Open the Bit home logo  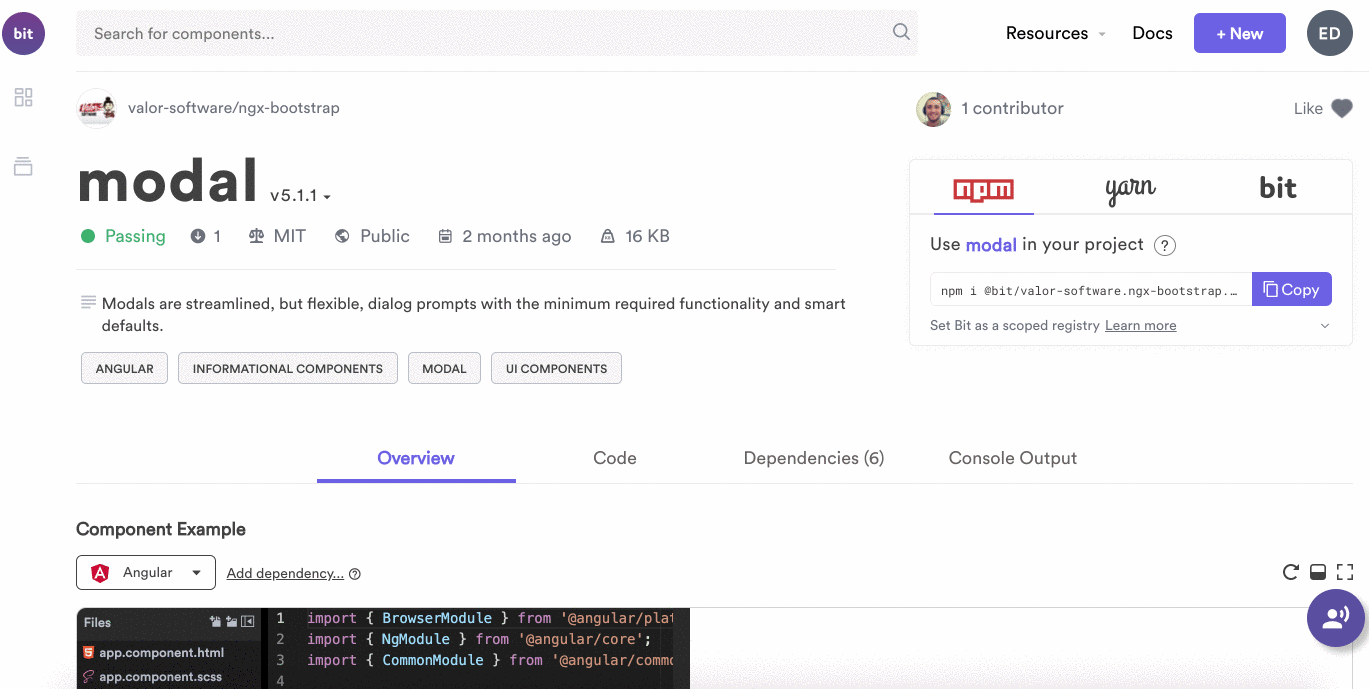coord(23,34)
